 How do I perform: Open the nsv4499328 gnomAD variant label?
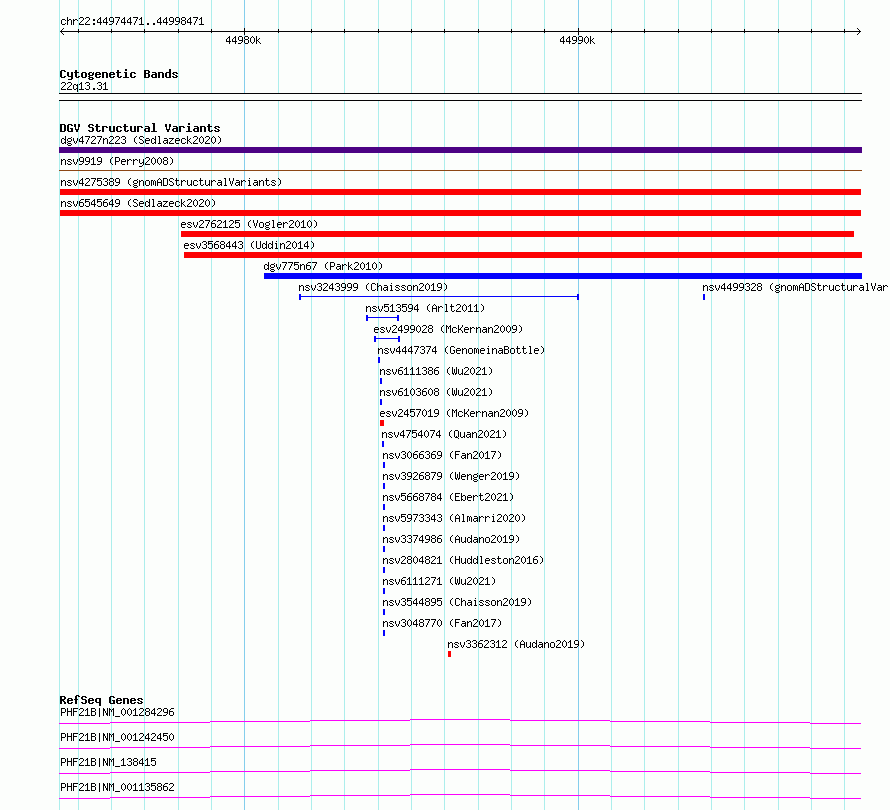795,287
